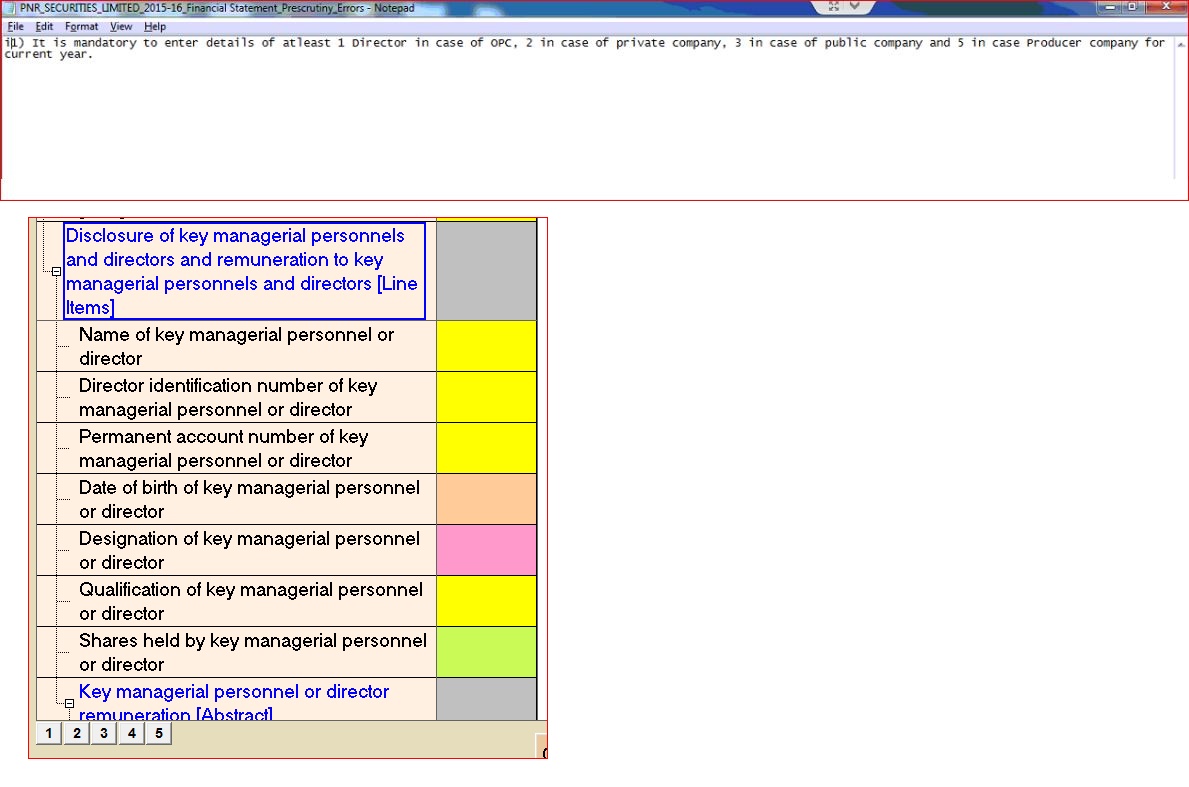
Task: Click the orange cell for Date of birth
Action: click(486, 499)
